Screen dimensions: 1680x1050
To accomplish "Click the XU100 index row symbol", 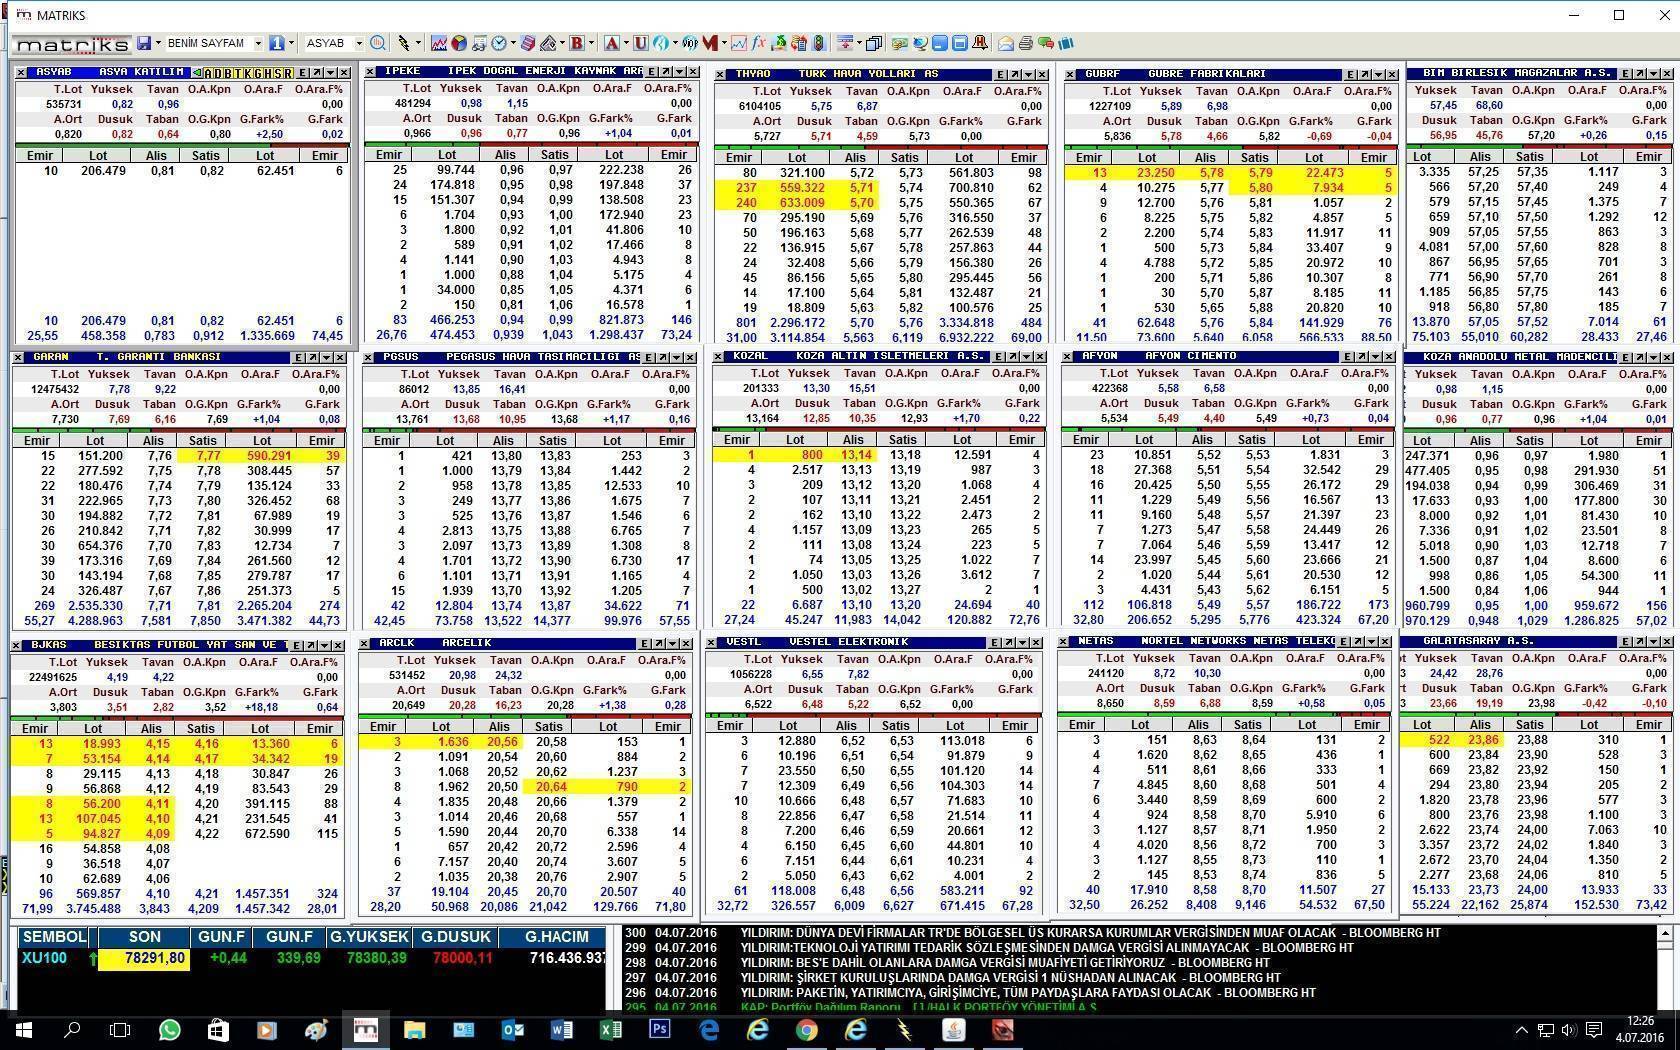I will point(44,958).
